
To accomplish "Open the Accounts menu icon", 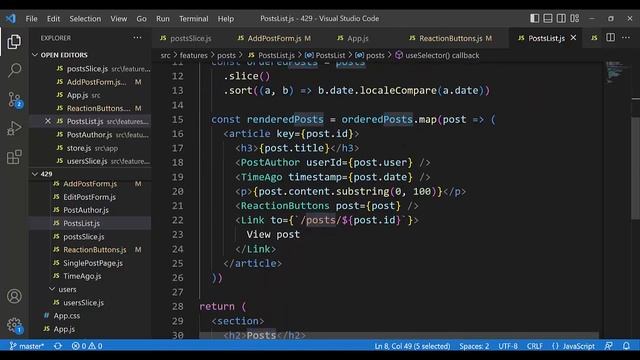I will [14, 296].
